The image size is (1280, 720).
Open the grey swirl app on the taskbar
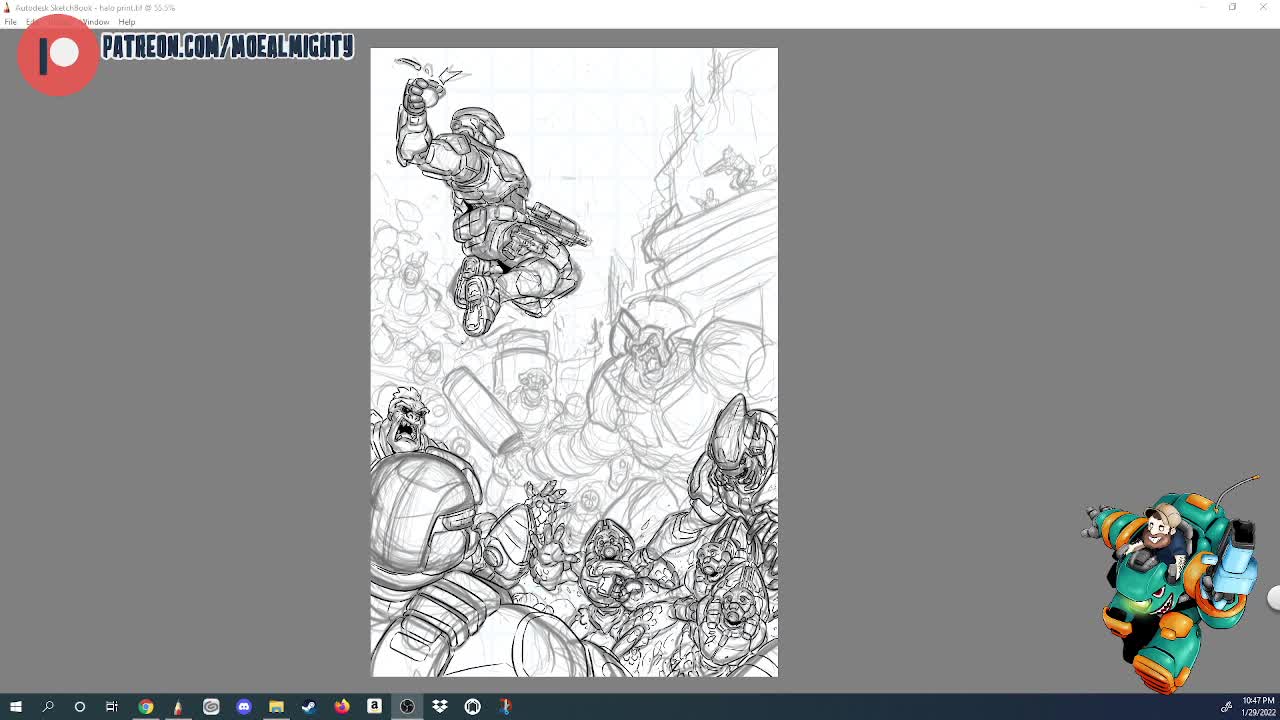click(211, 707)
